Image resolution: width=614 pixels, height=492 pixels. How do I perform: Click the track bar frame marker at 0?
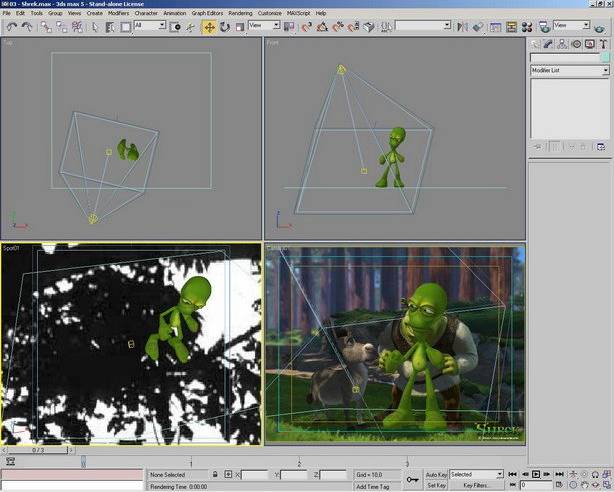(x=83, y=462)
